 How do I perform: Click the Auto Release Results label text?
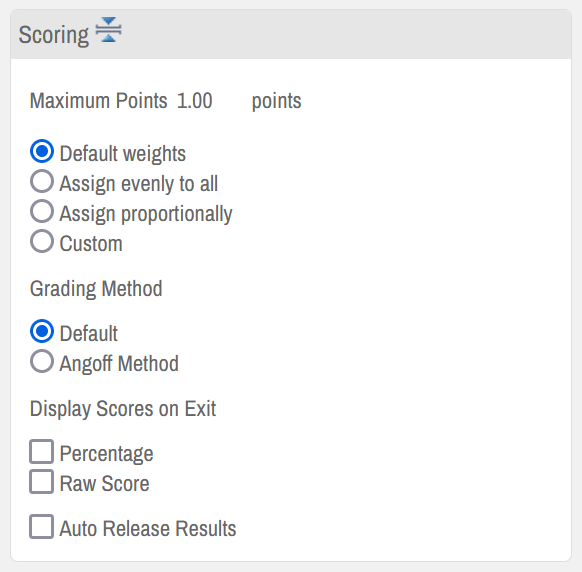[148, 529]
